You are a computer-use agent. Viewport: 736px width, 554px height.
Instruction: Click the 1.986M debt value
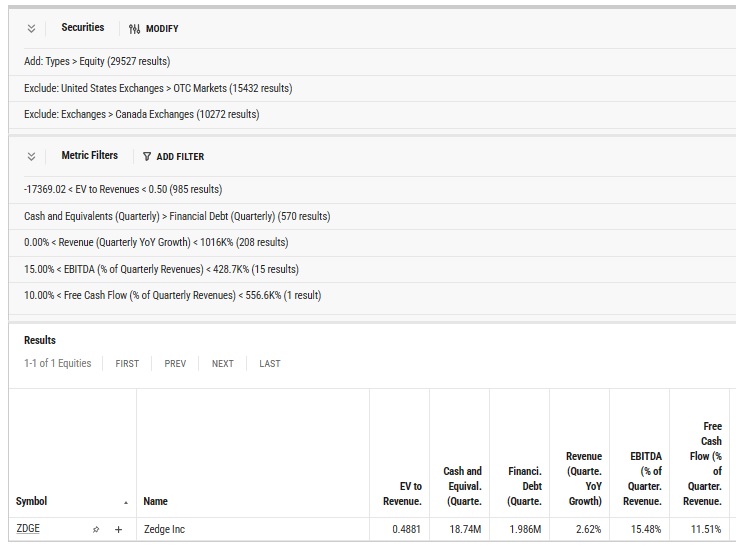coord(525,530)
